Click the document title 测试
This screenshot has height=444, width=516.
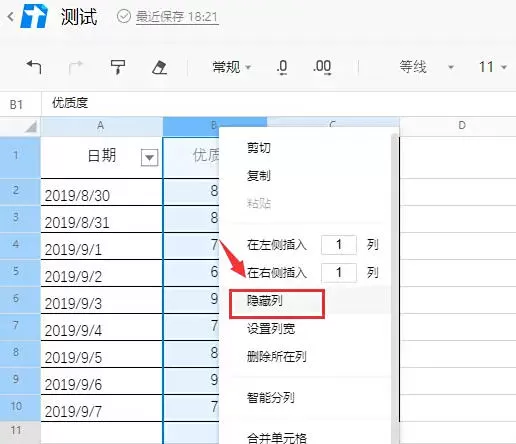click(79, 17)
